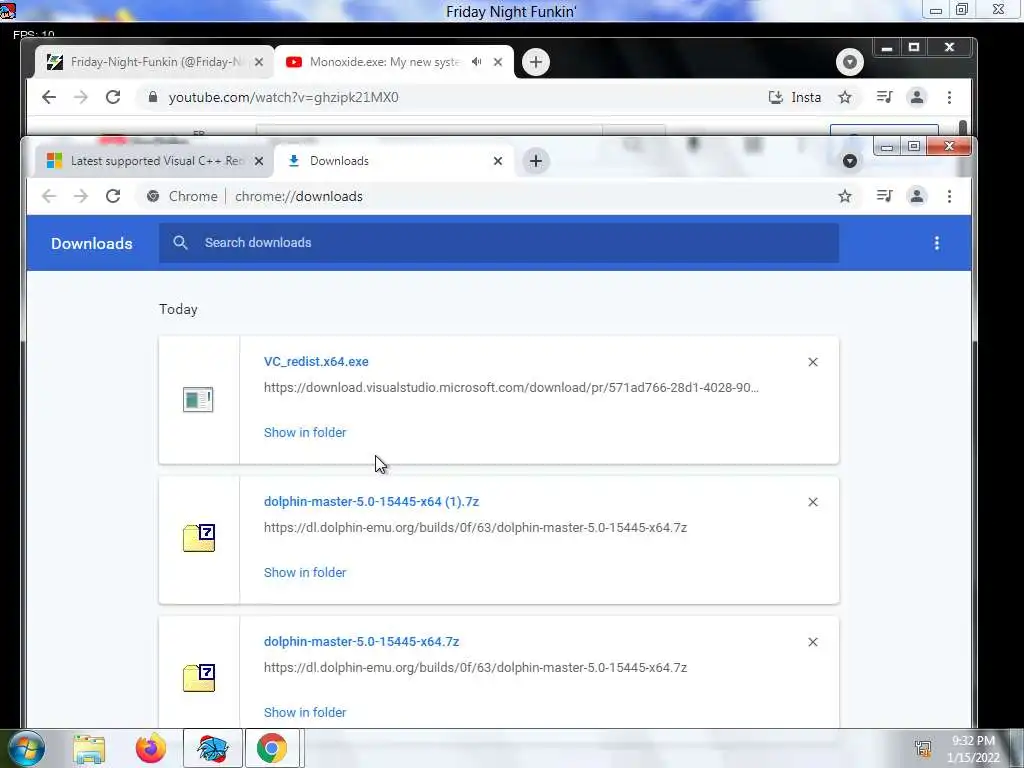Remove VC_redist.x64.exe from the list
The image size is (1024, 768).
(812, 362)
